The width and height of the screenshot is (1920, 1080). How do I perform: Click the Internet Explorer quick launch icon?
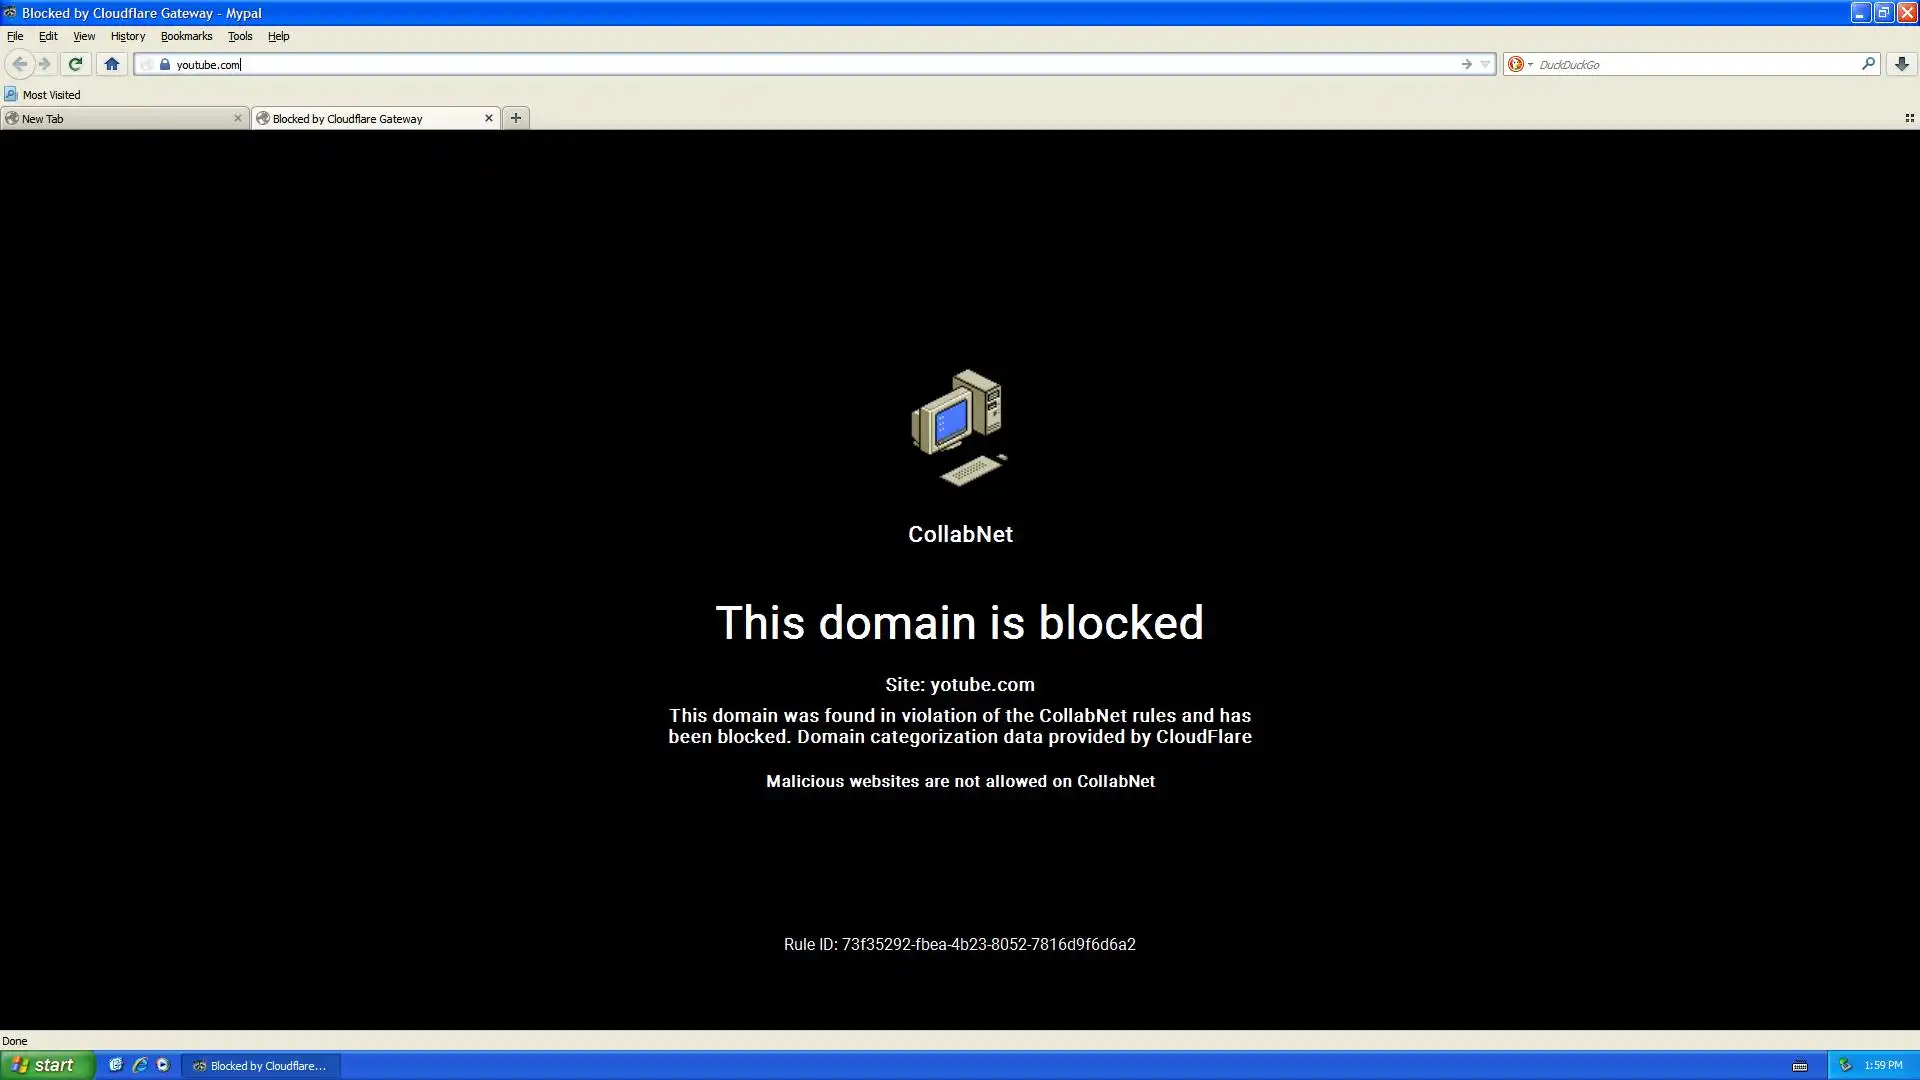(139, 1065)
